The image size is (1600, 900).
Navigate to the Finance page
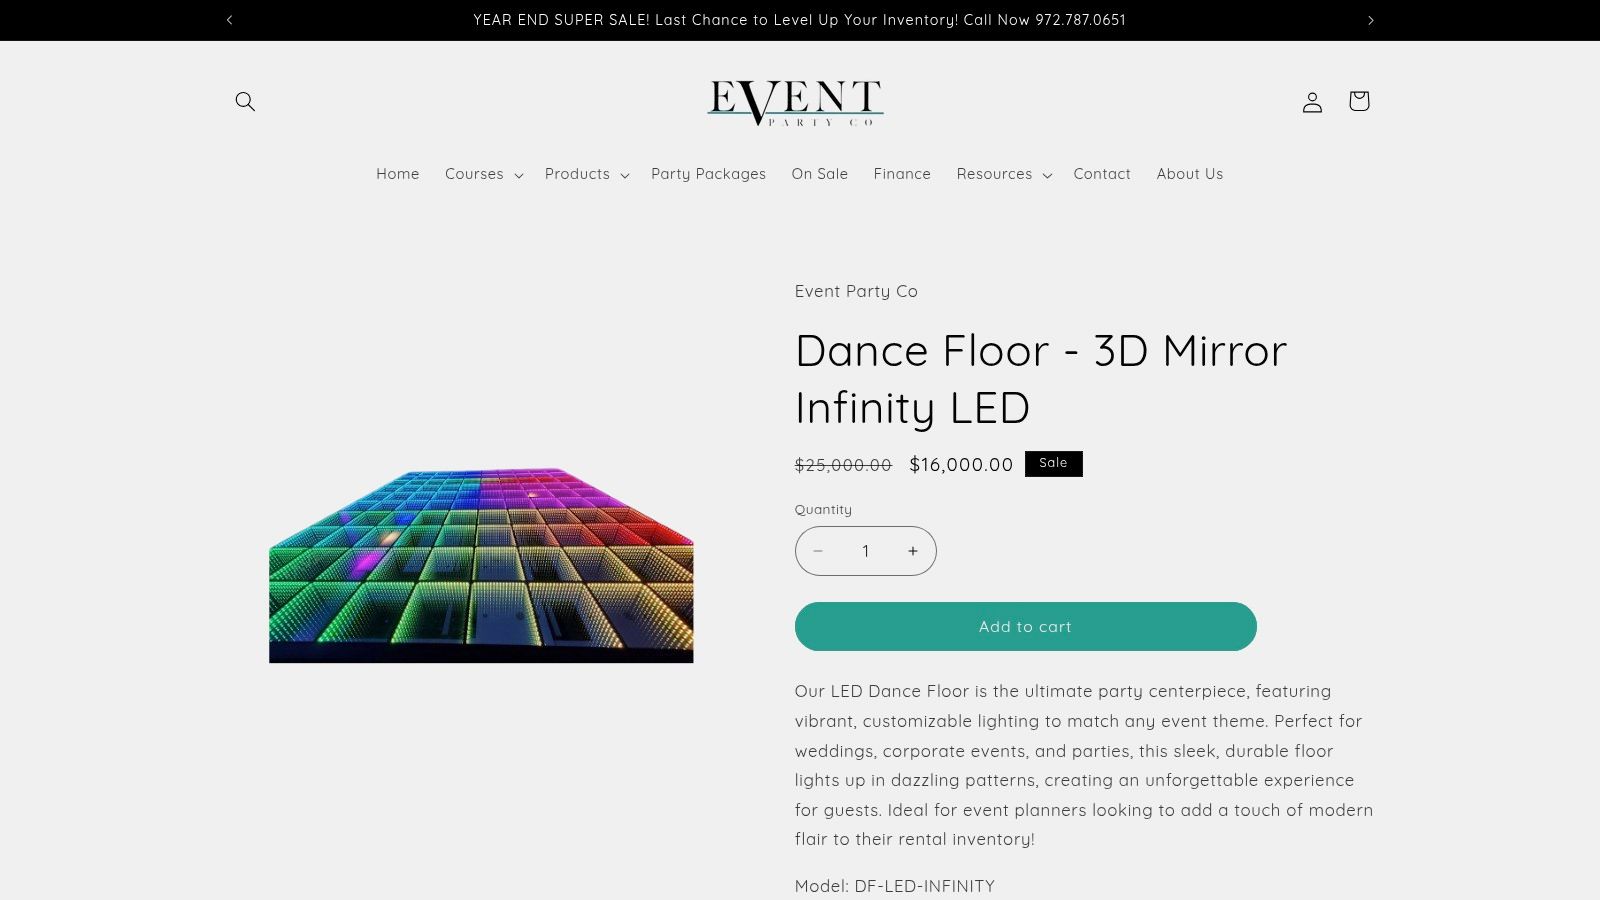(x=902, y=174)
